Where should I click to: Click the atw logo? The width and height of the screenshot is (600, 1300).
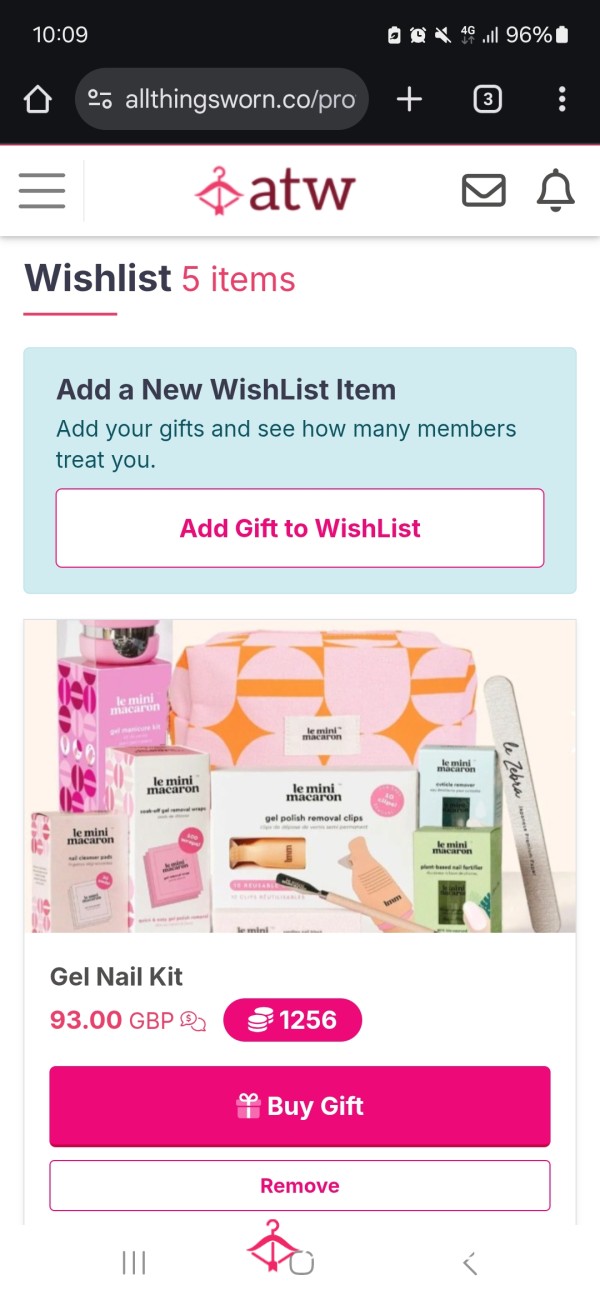pos(275,190)
